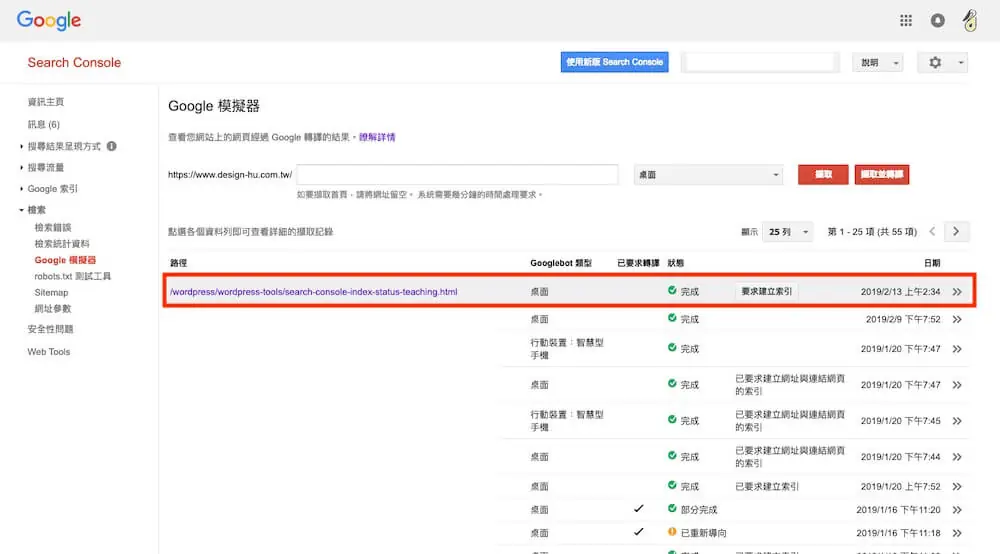
Task: Go to next page of results arrow
Action: coord(956,231)
